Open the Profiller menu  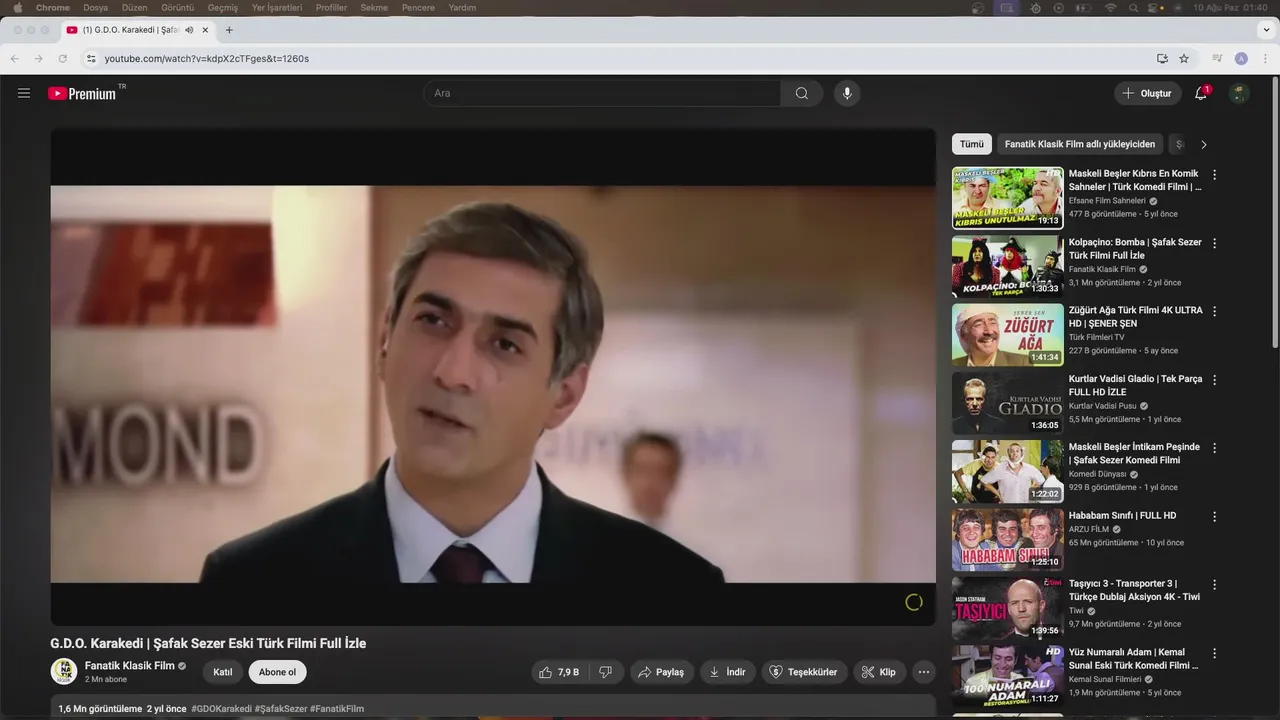click(x=331, y=7)
